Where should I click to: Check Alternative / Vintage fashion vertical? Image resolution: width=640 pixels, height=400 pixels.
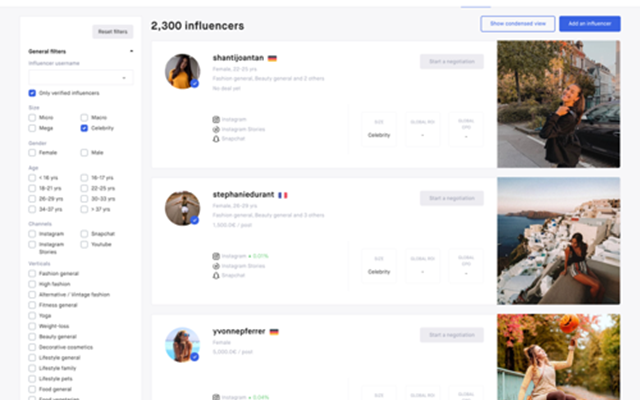(32, 295)
